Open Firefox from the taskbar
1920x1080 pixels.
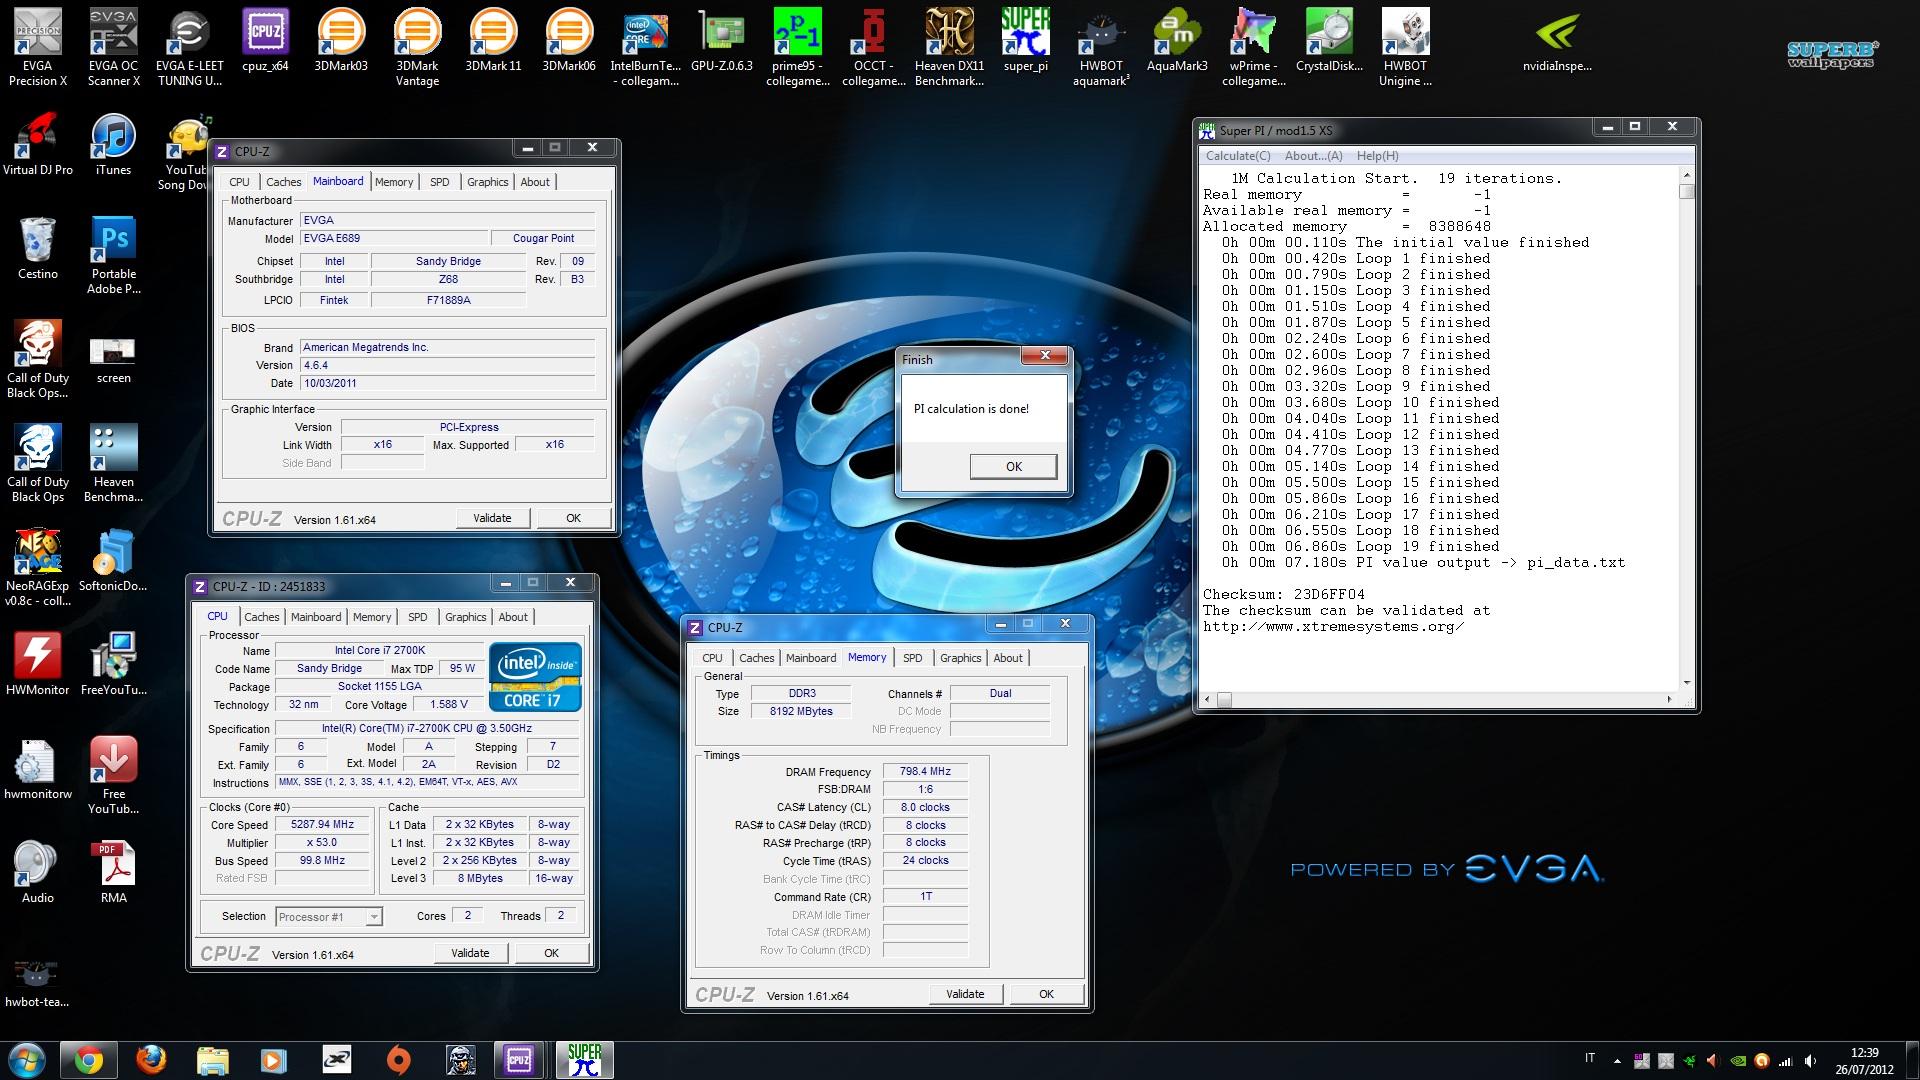click(151, 1060)
